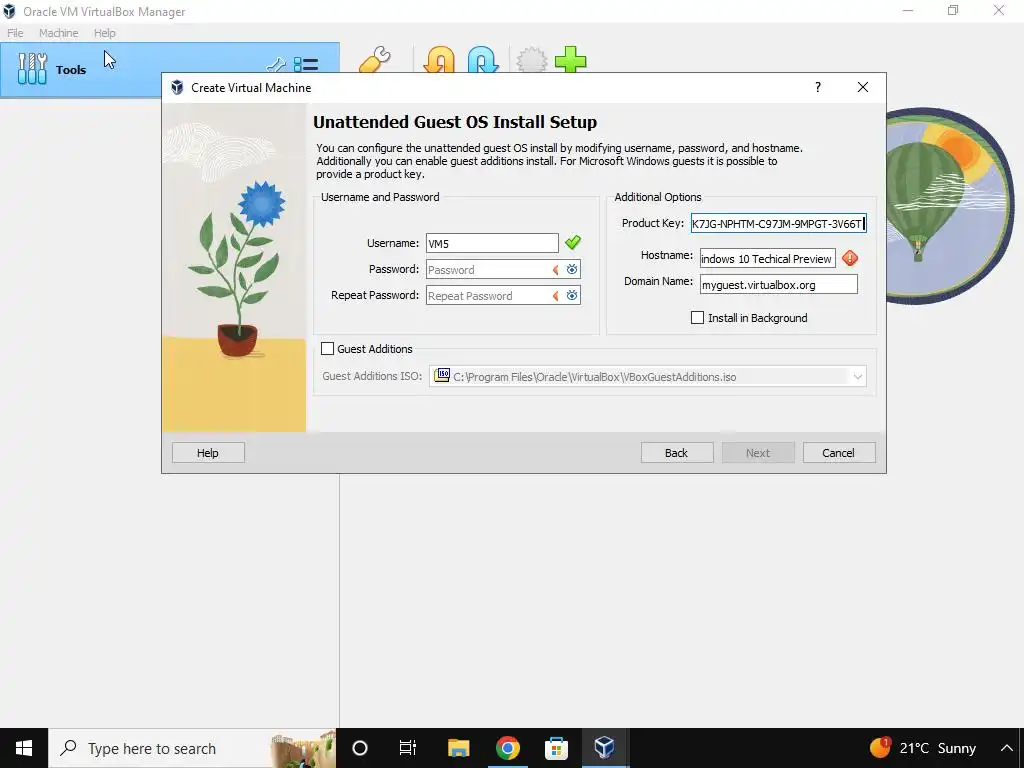Open the Windows Start menu
The image size is (1024, 768).
click(x=24, y=748)
